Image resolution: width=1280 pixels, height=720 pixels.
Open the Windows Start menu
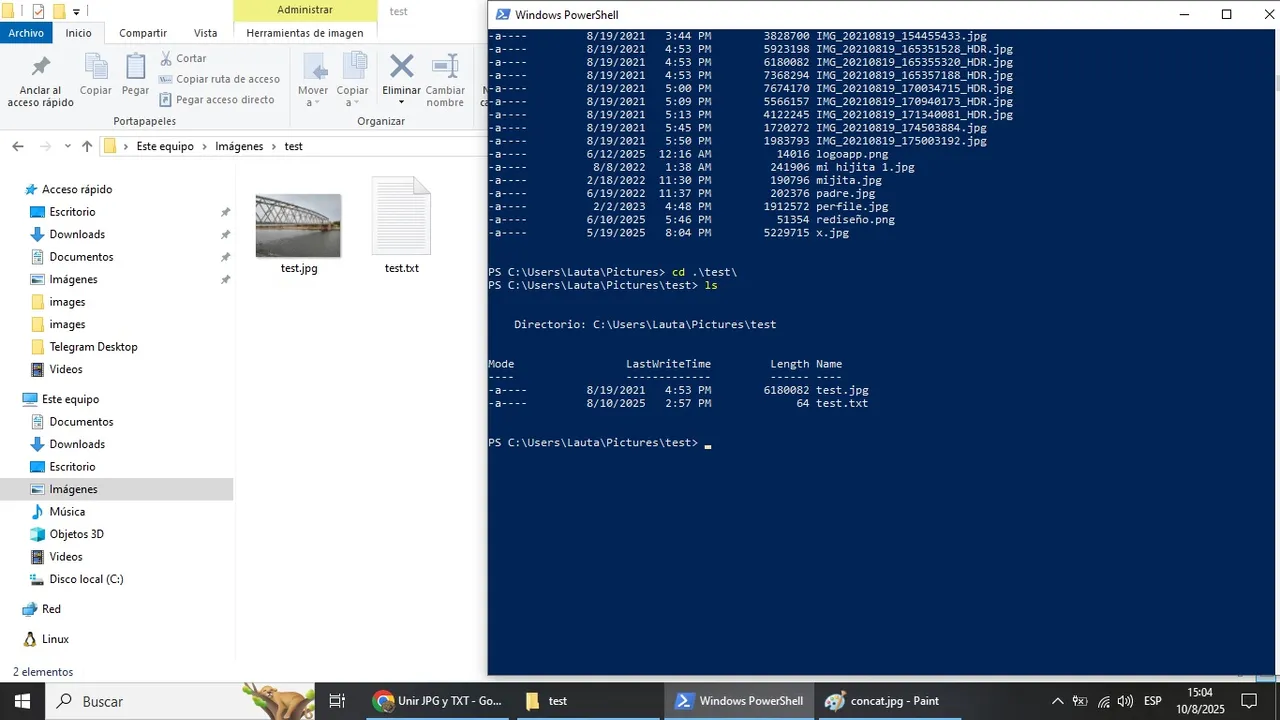(22, 701)
